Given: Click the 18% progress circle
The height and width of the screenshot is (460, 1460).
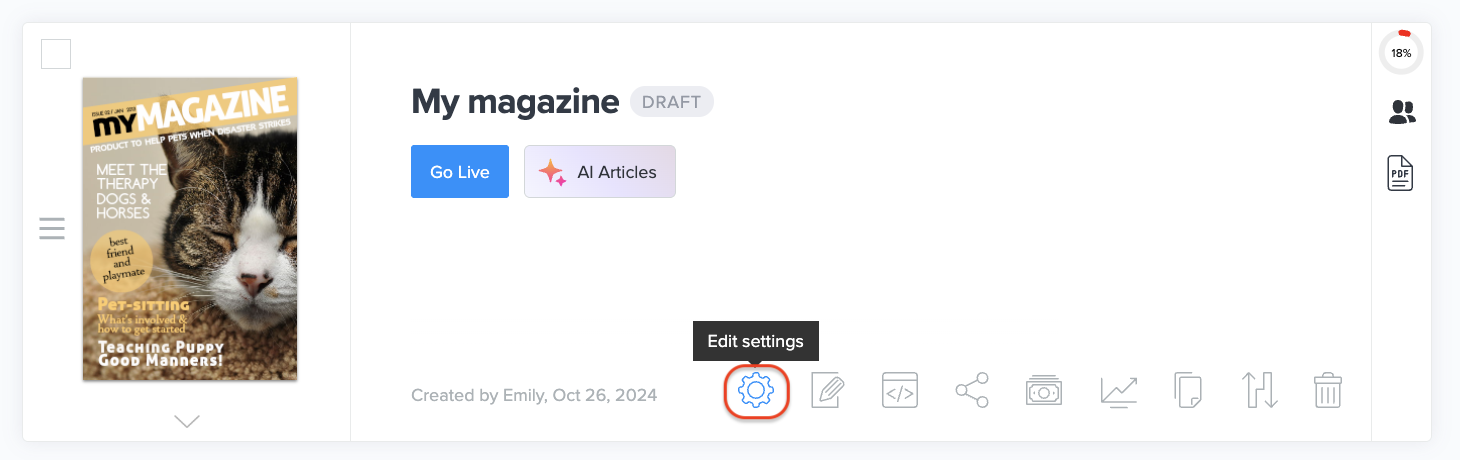Looking at the screenshot, I should (x=1401, y=53).
